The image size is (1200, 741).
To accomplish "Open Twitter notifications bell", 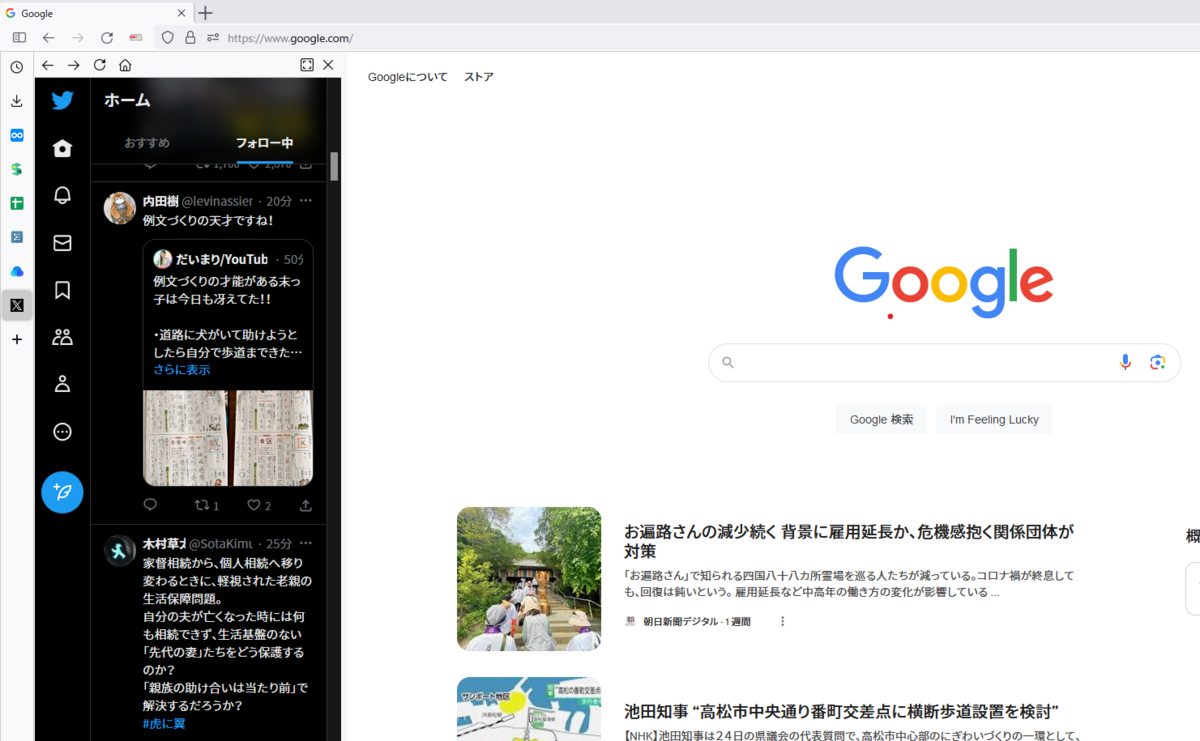I will point(62,195).
